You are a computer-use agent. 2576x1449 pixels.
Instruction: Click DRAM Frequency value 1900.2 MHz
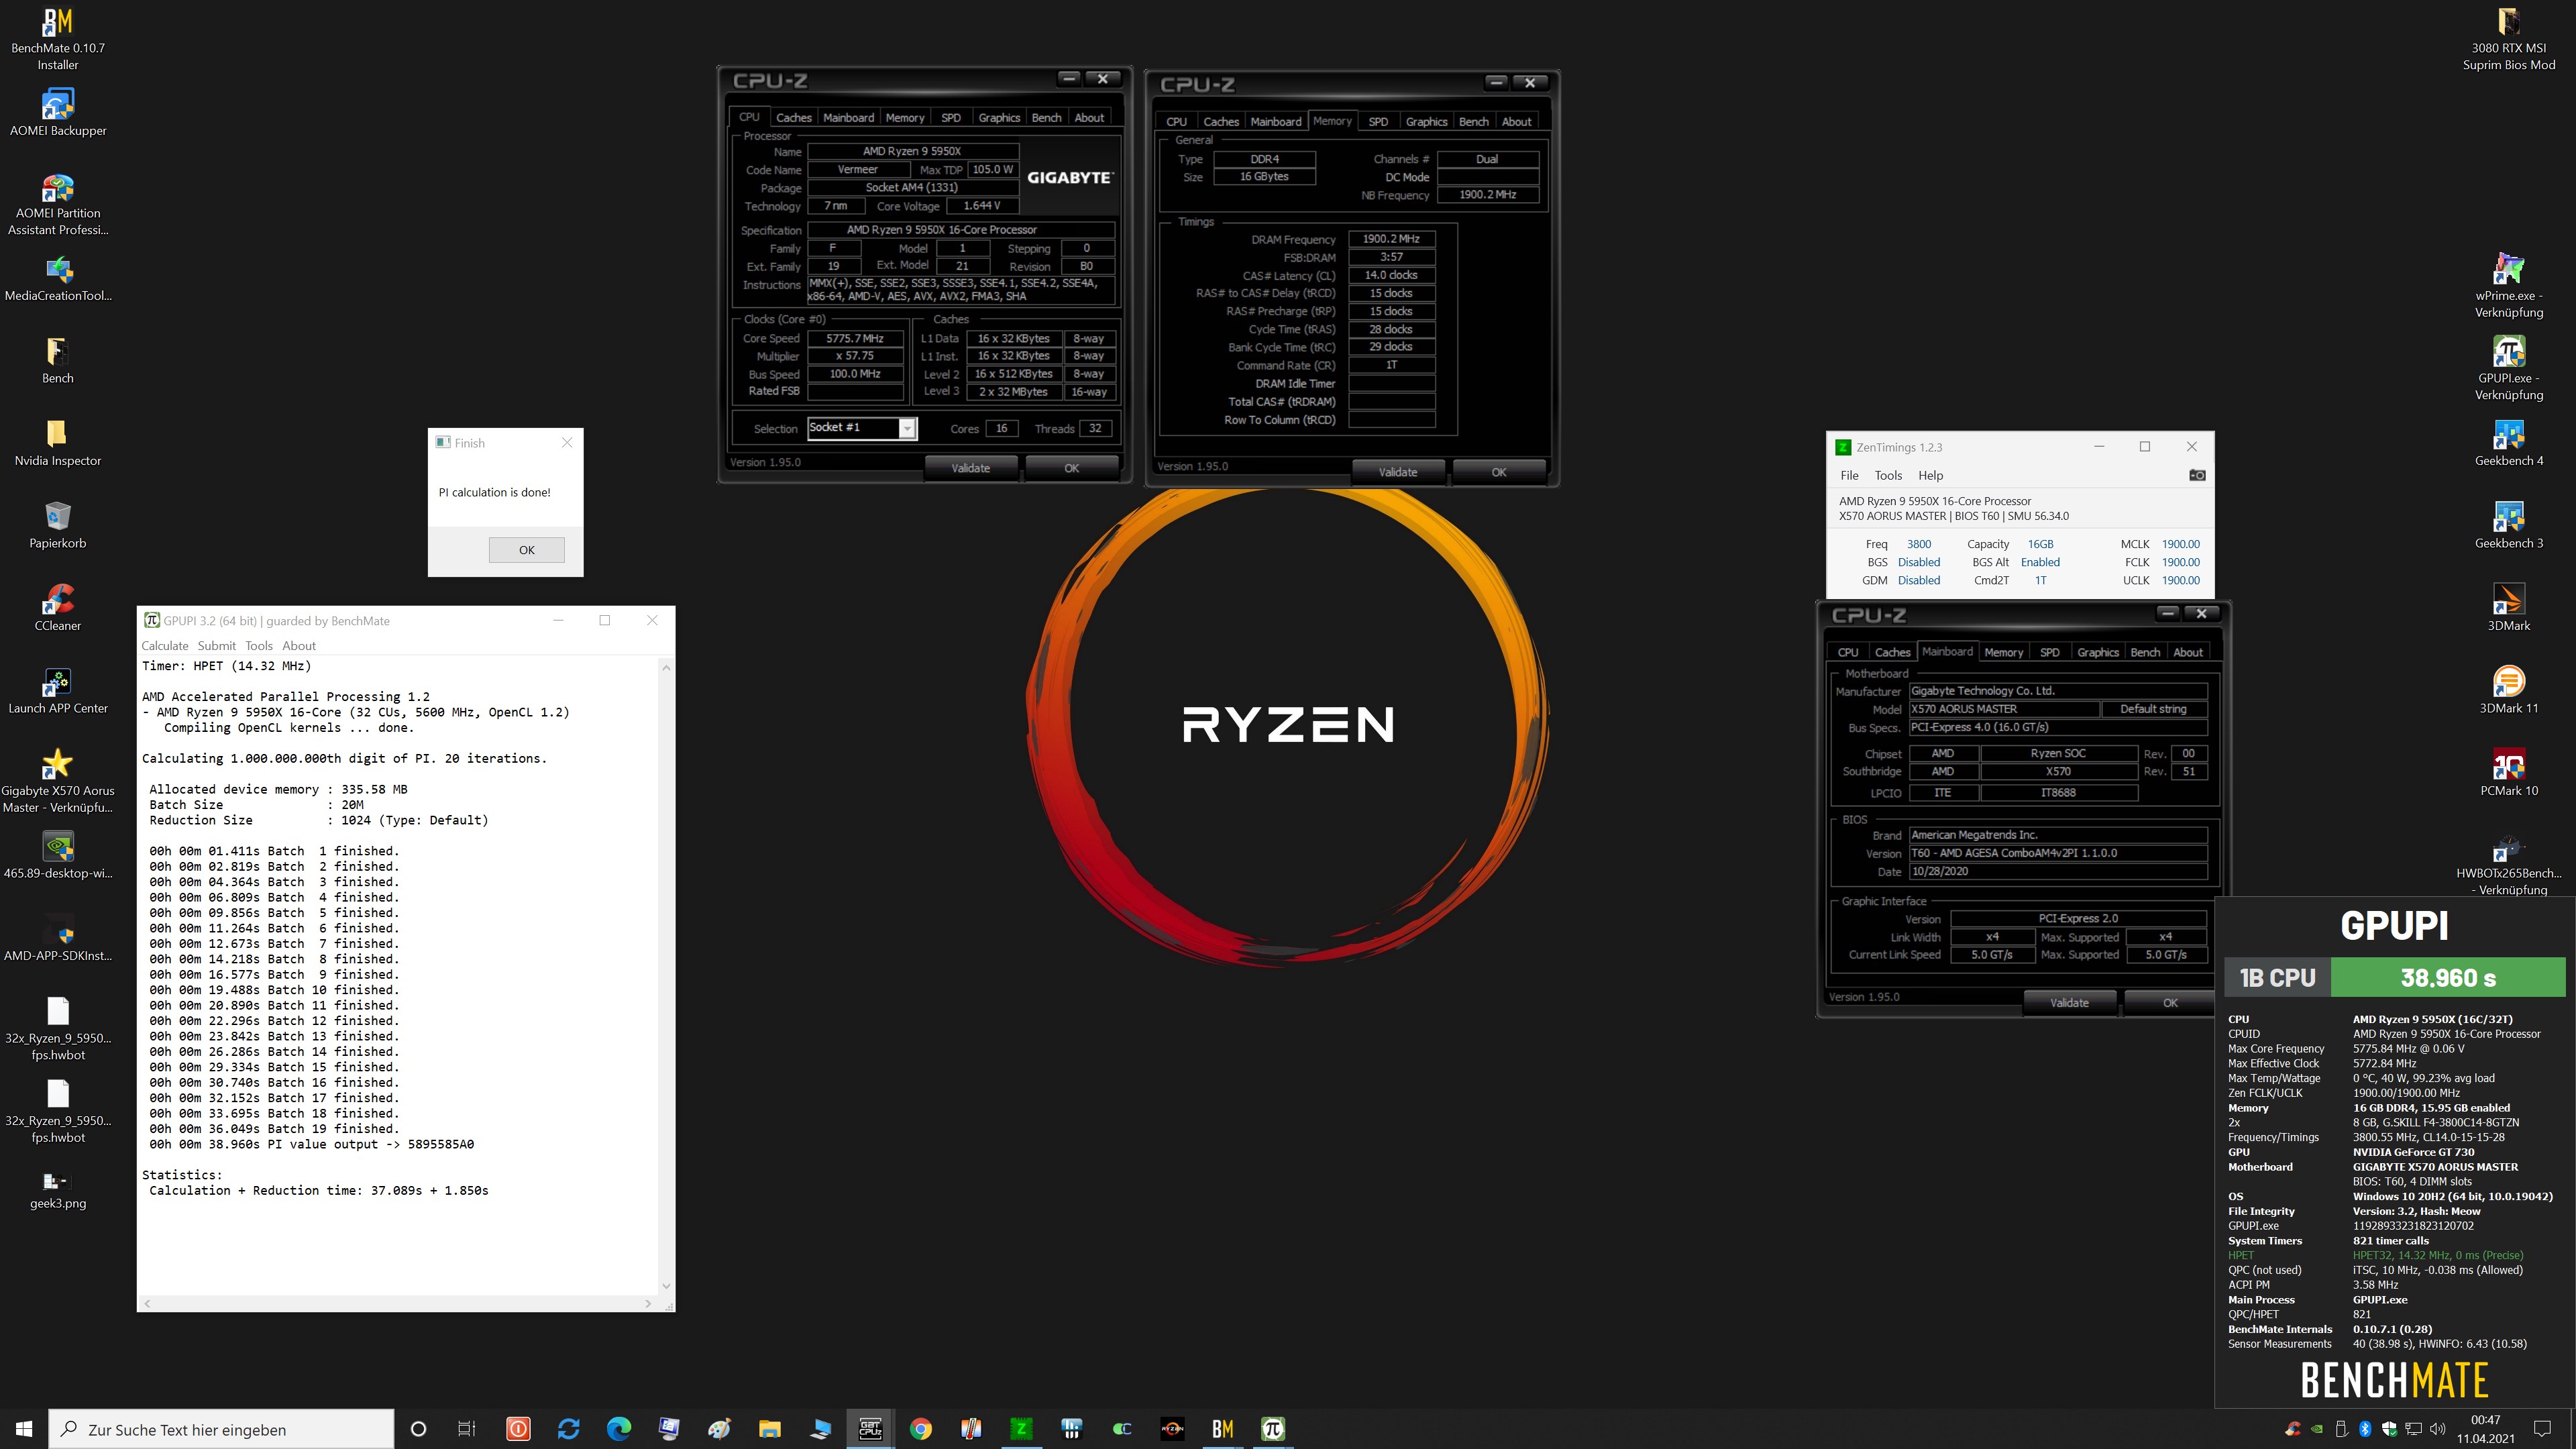[x=1391, y=239]
